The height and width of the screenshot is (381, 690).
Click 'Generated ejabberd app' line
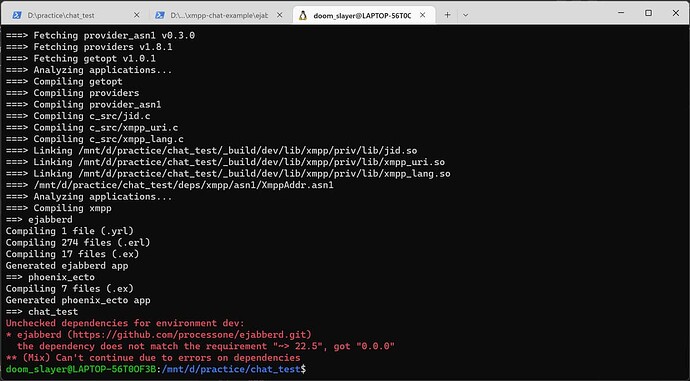click(x=67, y=265)
